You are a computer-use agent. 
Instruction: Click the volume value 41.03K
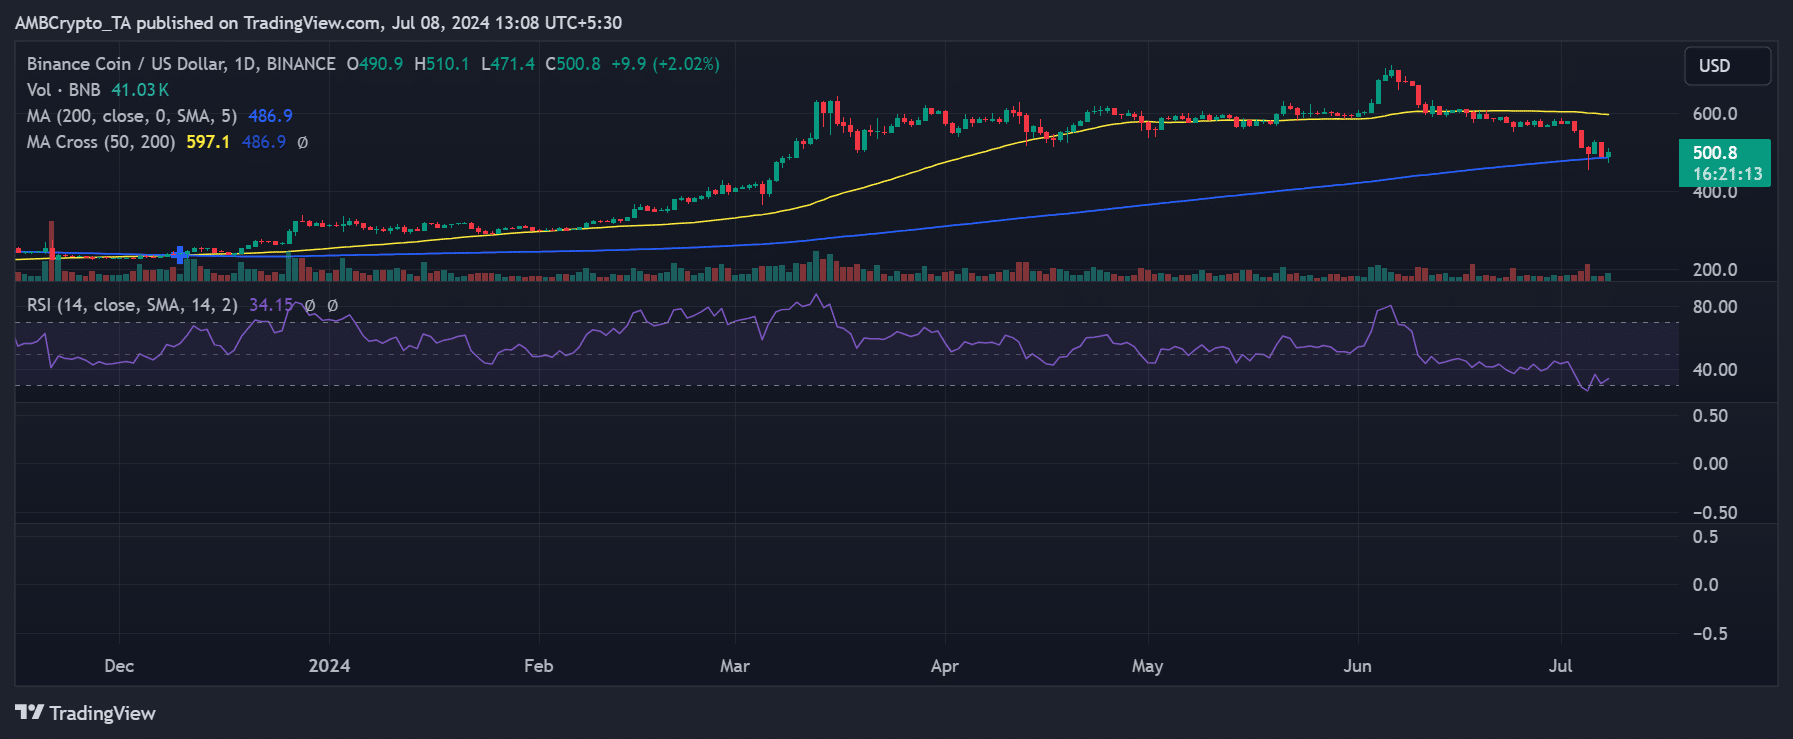[x=140, y=90]
